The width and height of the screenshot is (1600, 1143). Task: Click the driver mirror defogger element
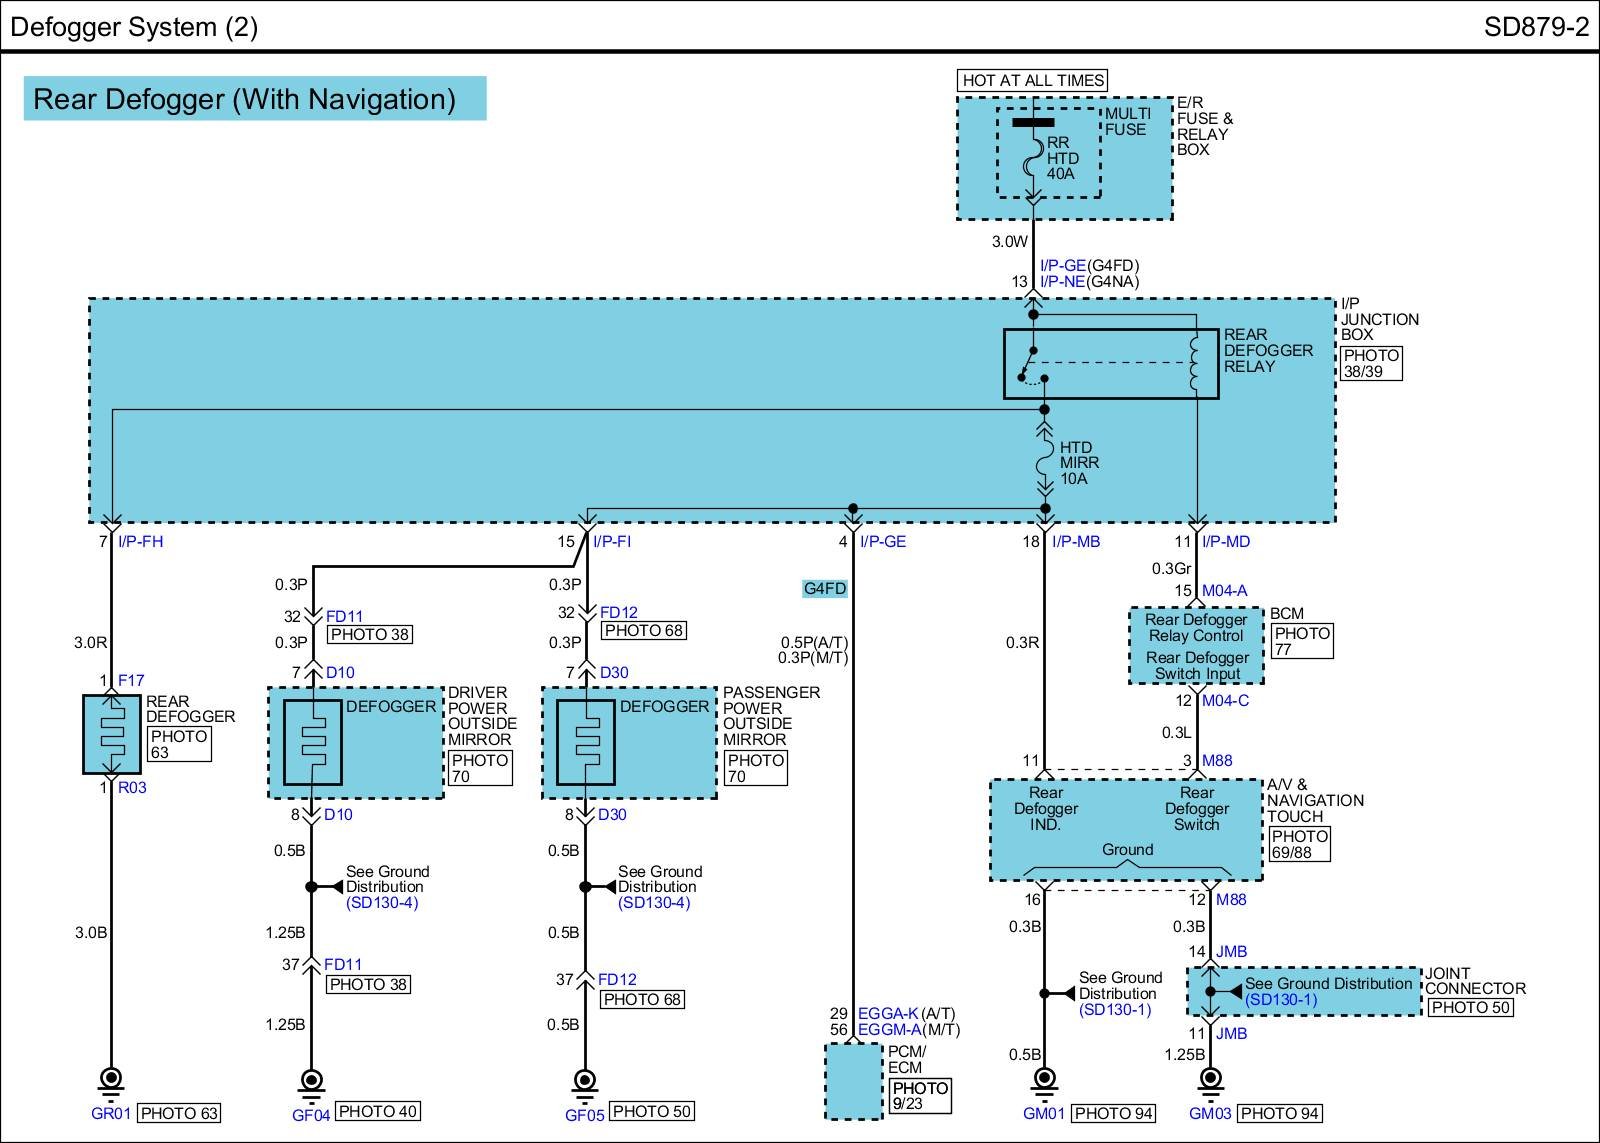click(313, 742)
